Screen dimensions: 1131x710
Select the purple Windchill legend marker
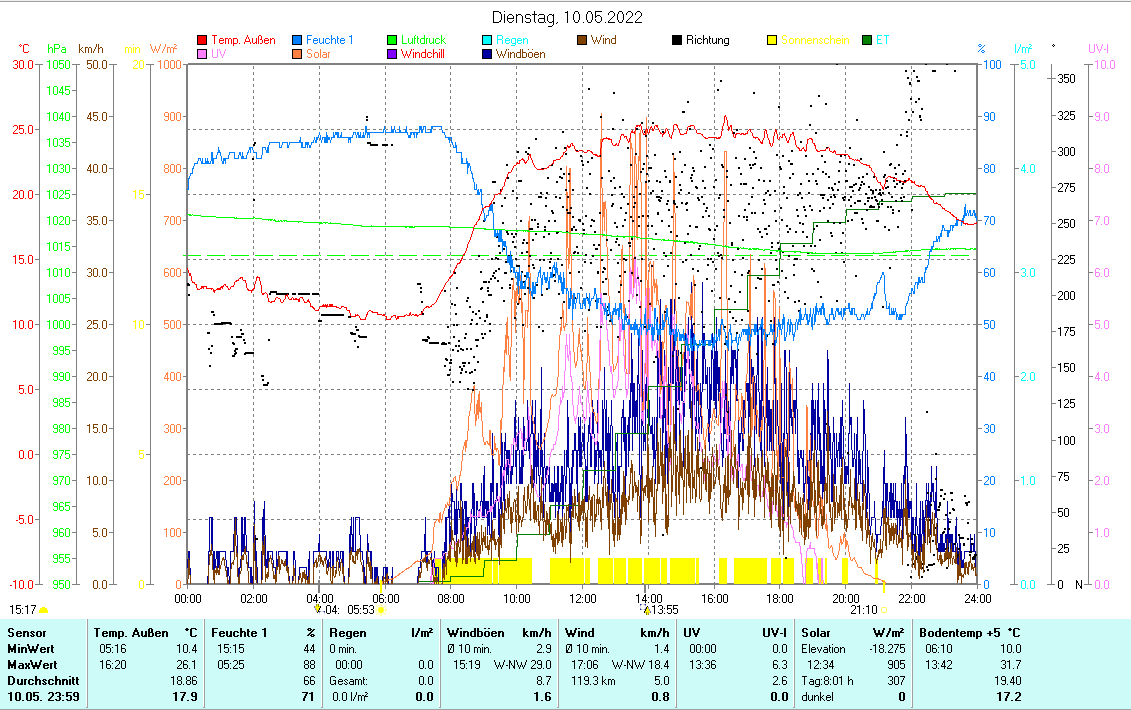[393, 54]
